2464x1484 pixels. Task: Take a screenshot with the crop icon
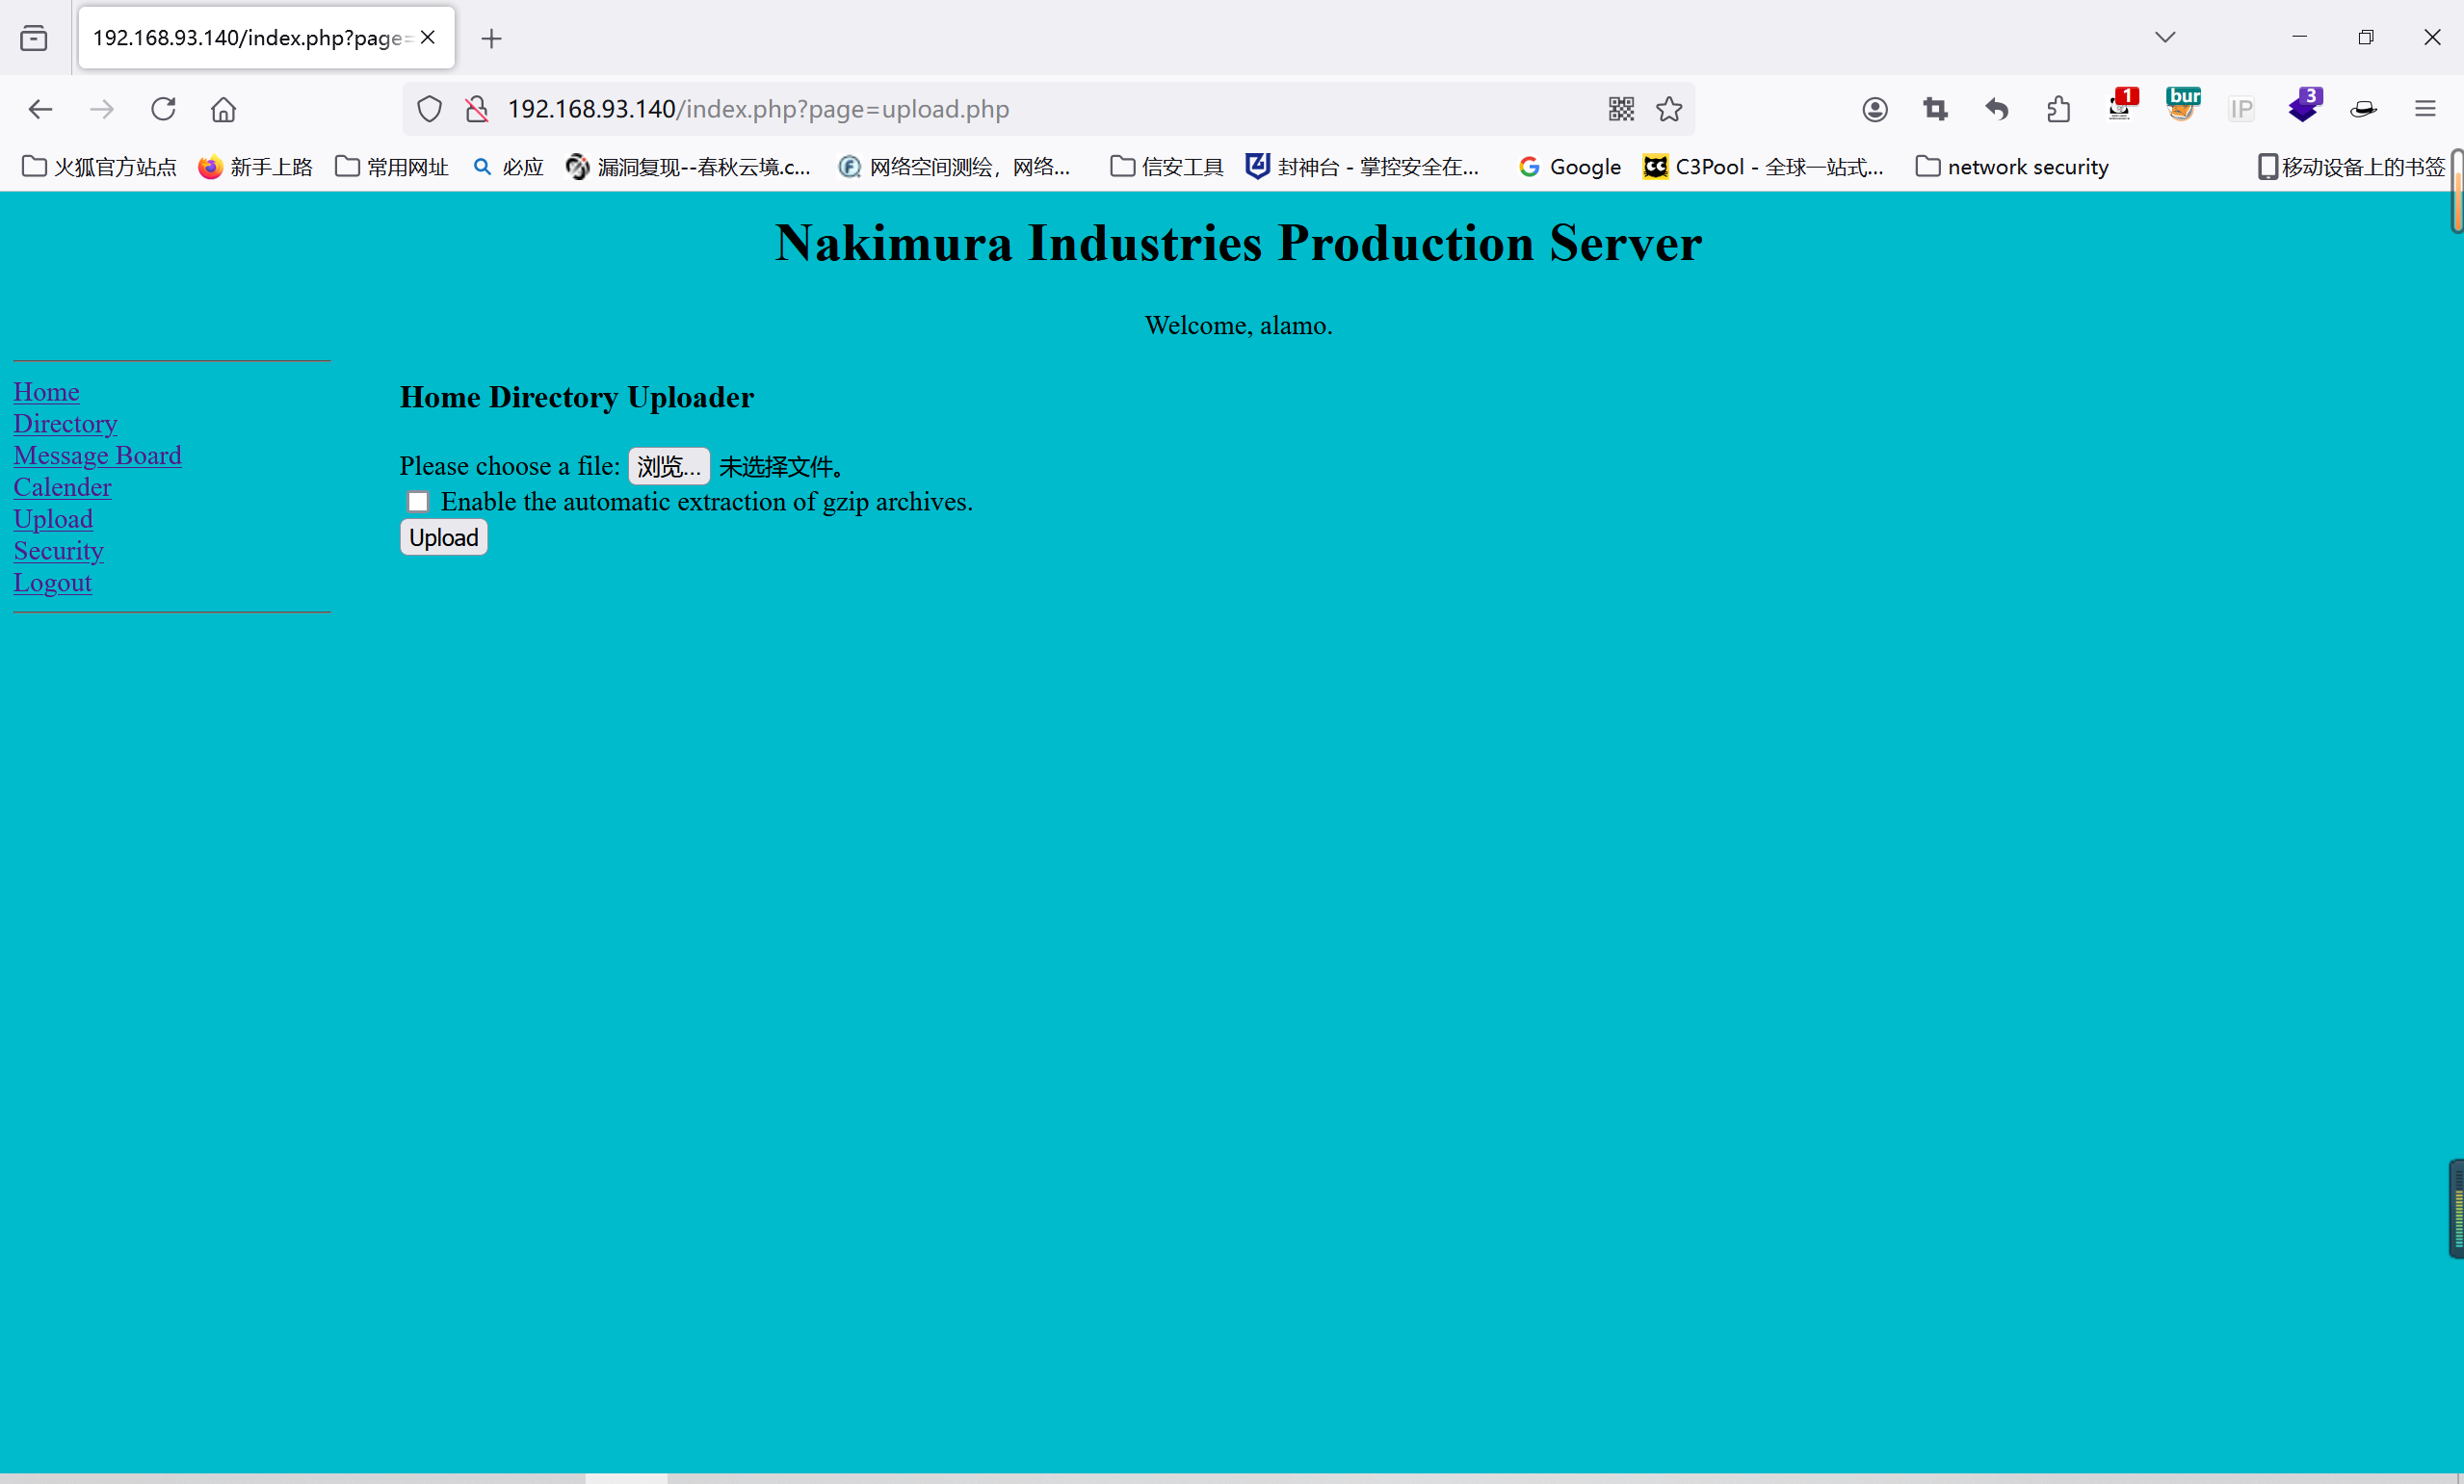(1935, 109)
